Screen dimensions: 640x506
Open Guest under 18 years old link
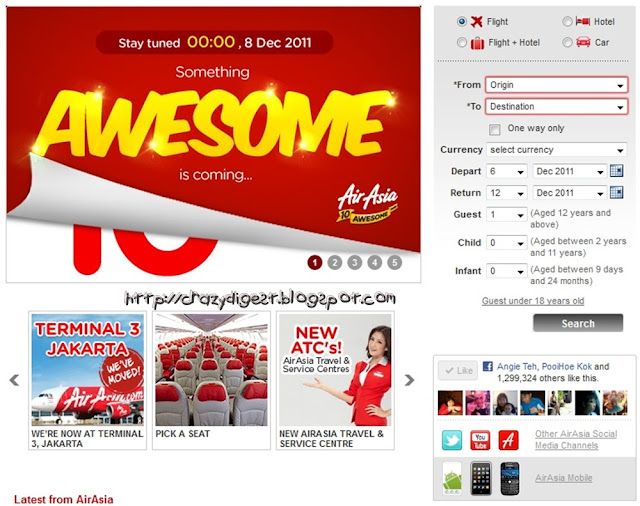pyautogui.click(x=533, y=301)
